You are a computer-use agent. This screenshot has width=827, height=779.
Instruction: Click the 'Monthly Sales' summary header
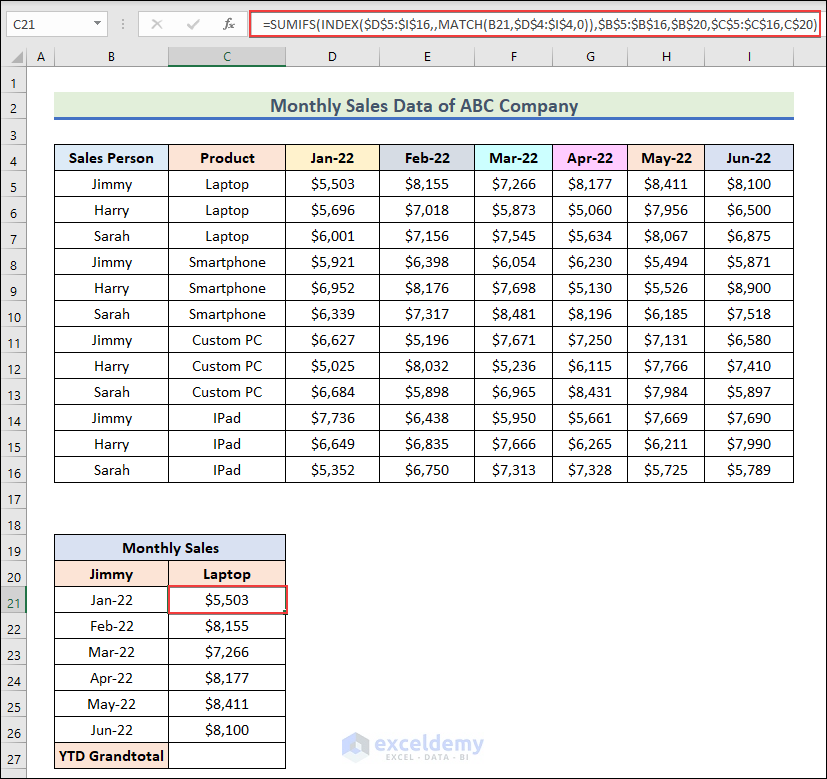pyautogui.click(x=170, y=548)
